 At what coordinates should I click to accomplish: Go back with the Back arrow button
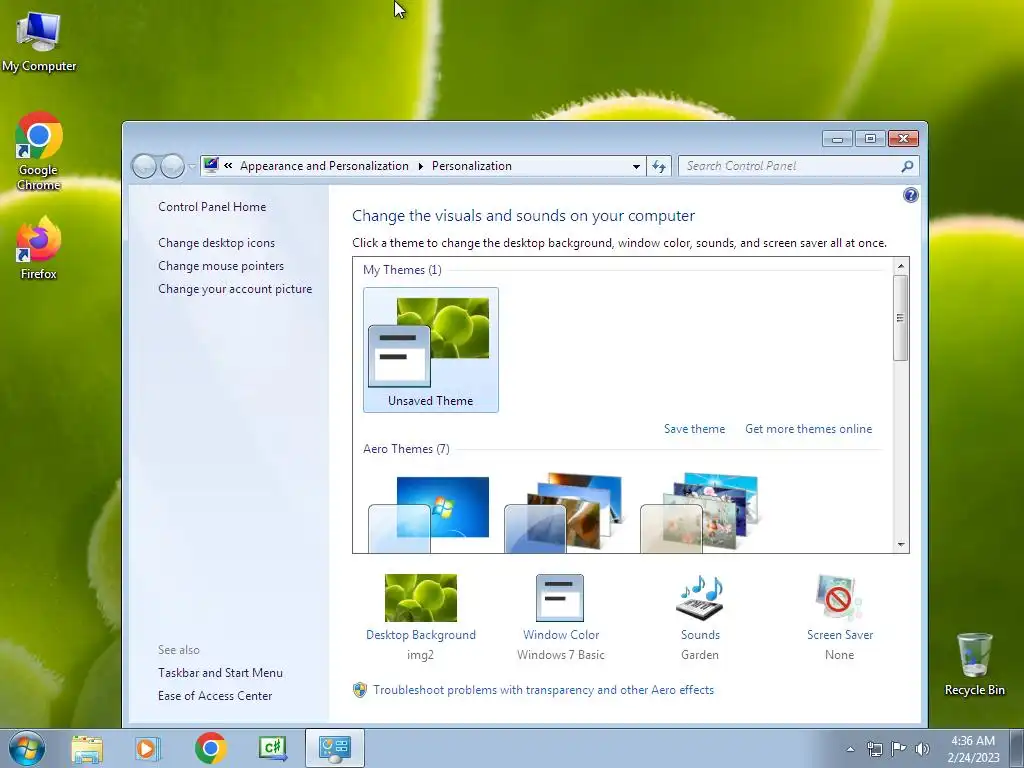(144, 167)
